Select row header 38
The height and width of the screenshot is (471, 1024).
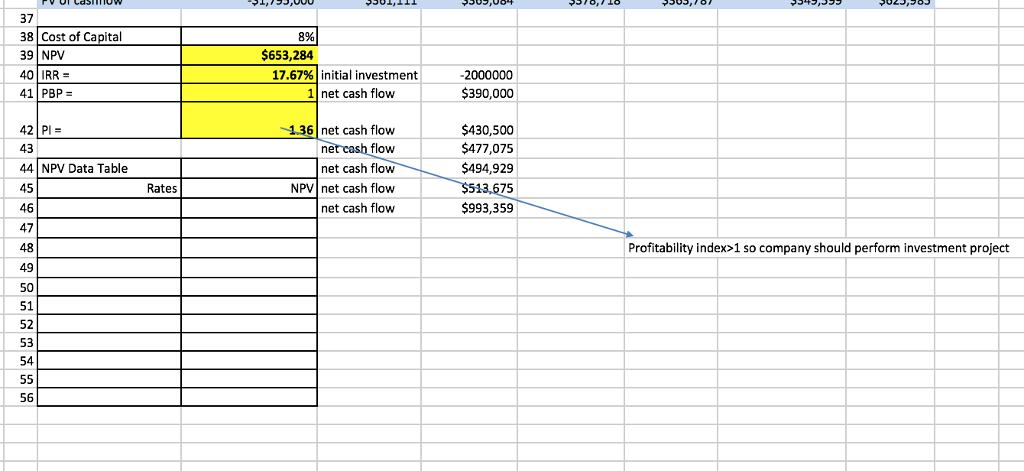tap(22, 37)
